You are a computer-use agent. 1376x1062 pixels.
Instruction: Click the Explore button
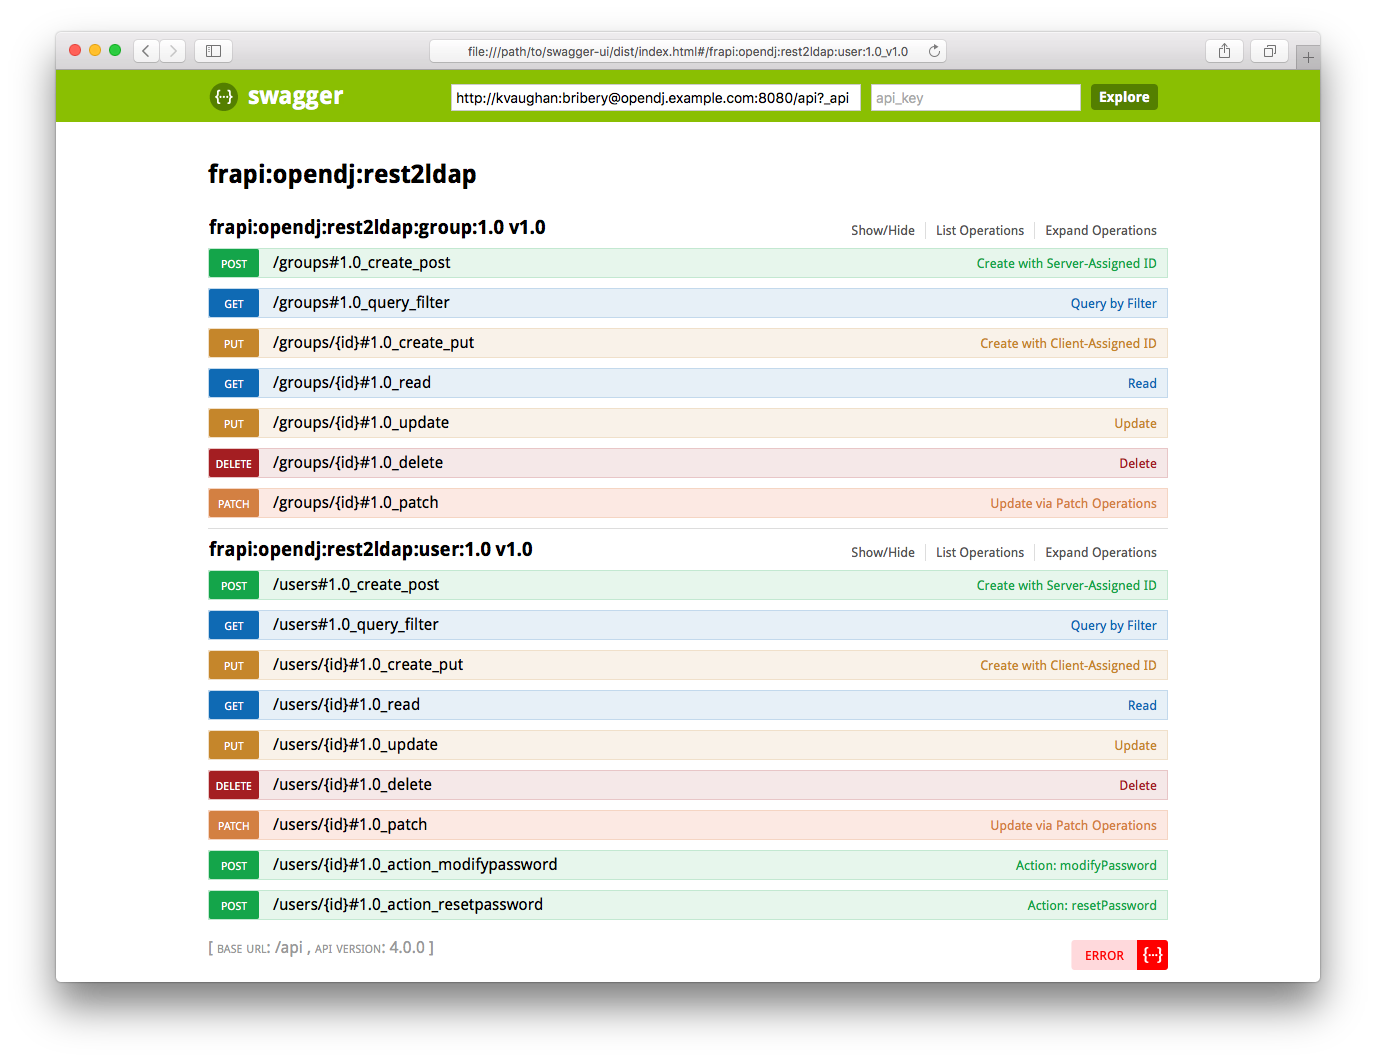click(x=1124, y=97)
